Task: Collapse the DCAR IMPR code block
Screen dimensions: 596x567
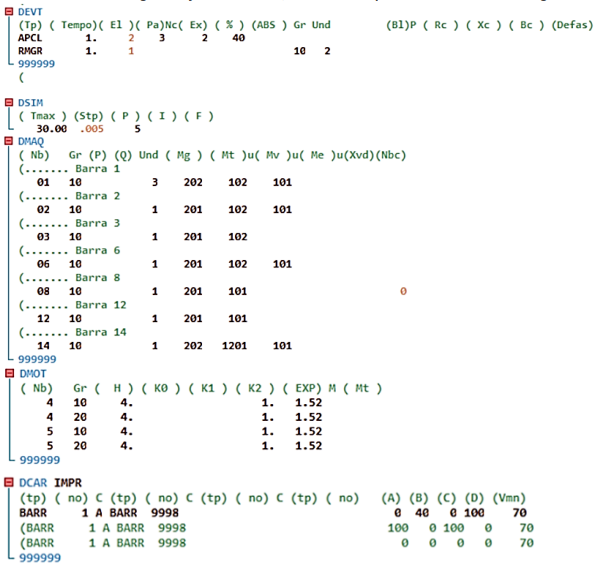Action: click(9, 483)
